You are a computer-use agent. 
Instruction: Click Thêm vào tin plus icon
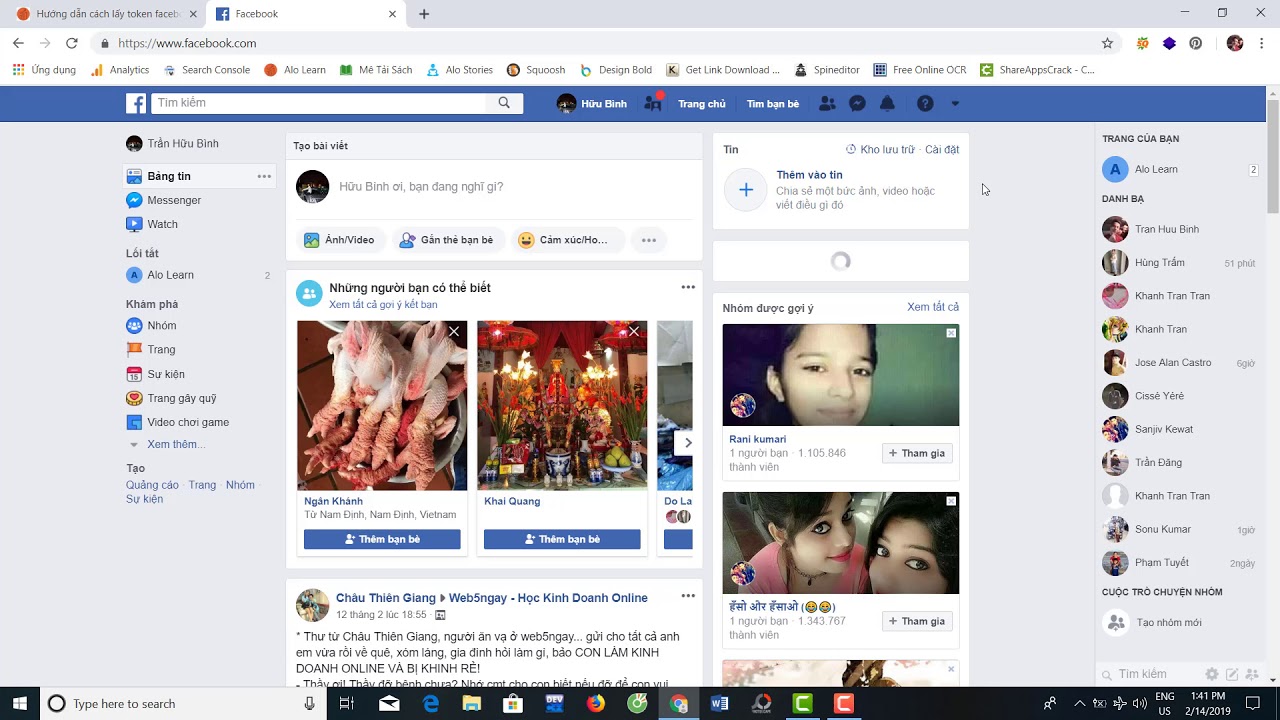745,190
